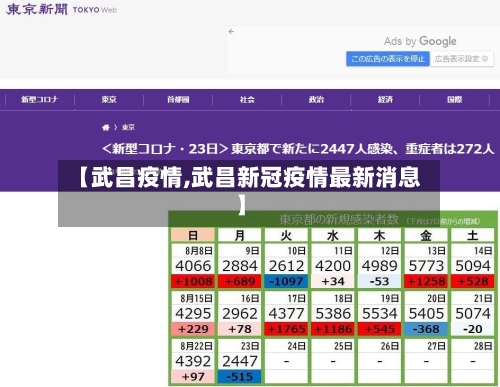
Task: Open the 国際 menu tab
Action: pos(454,99)
